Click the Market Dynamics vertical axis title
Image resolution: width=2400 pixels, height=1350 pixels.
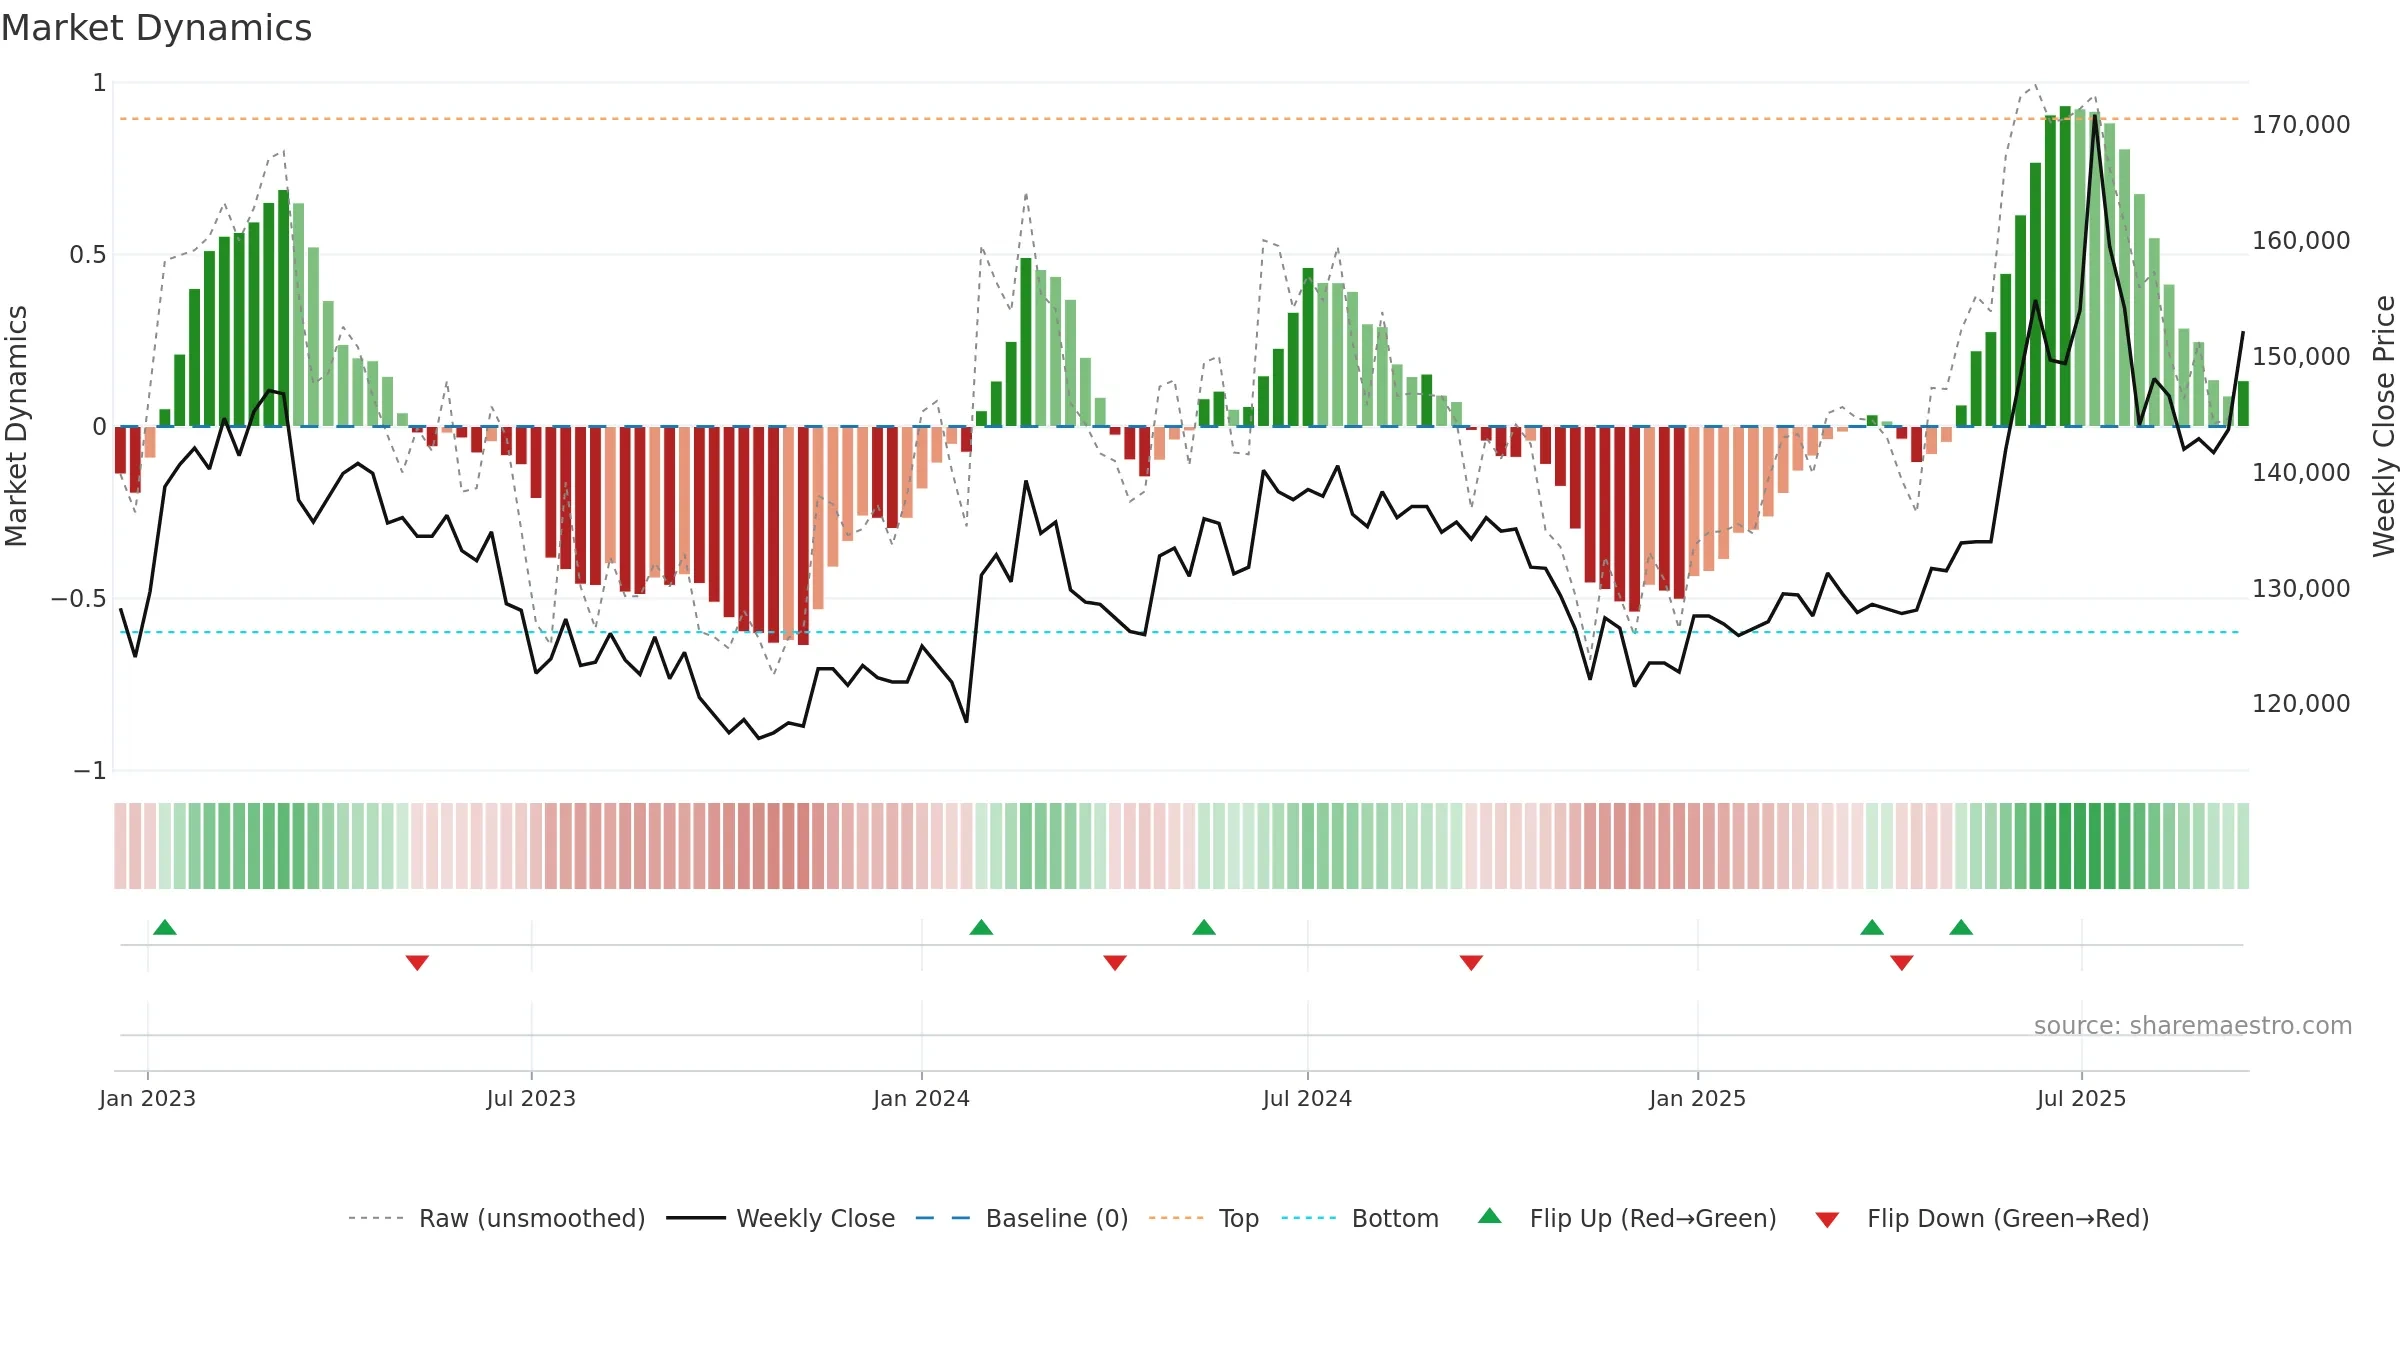pos(16,426)
